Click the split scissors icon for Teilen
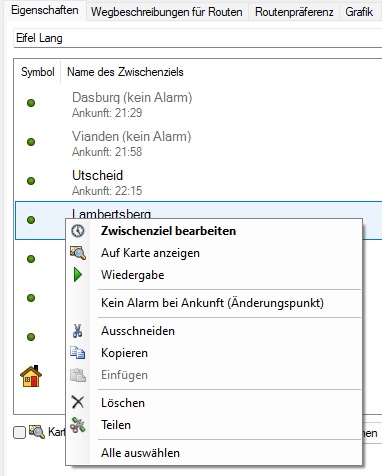The image size is (382, 476). click(x=78, y=425)
